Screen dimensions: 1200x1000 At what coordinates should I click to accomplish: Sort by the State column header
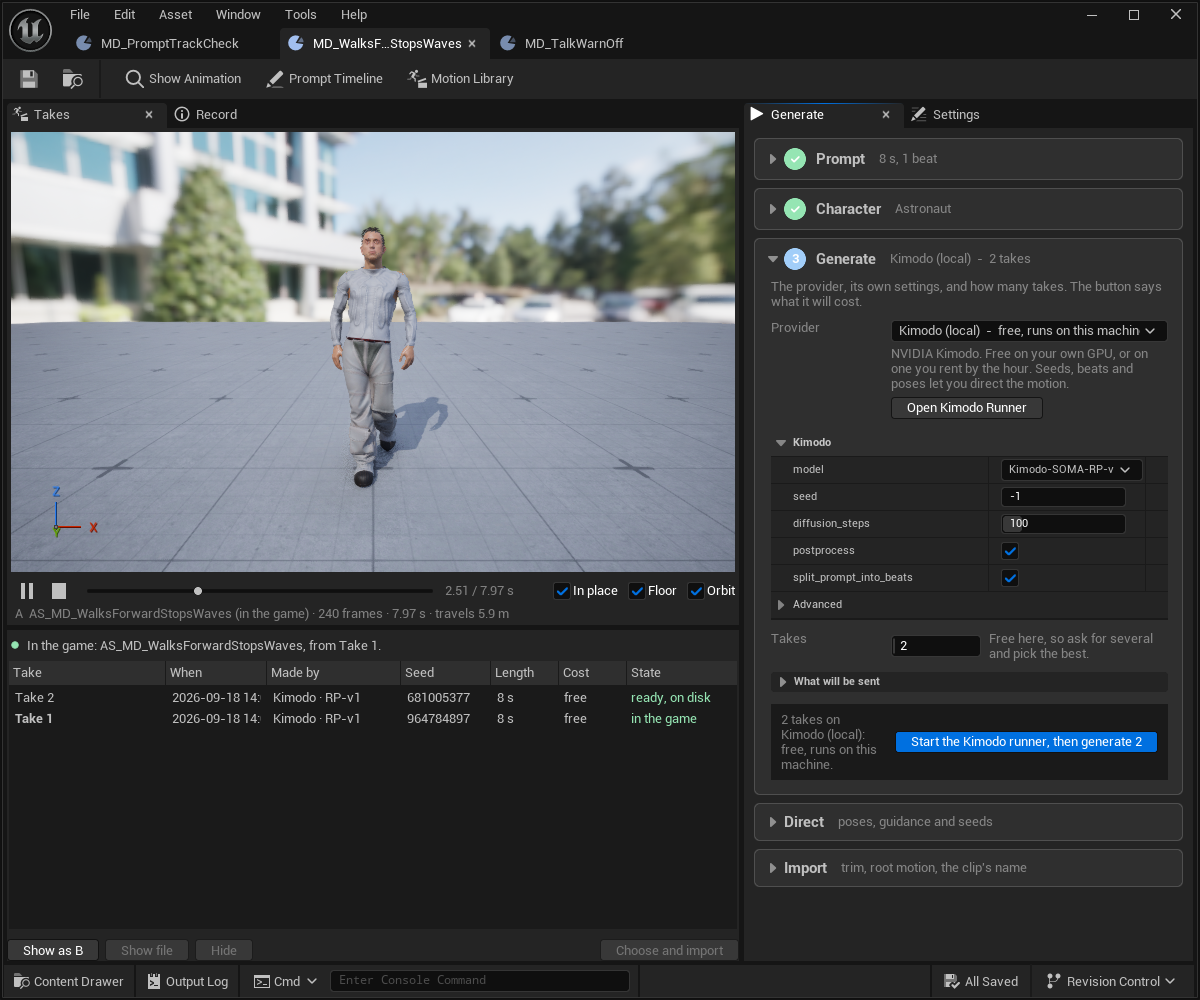pos(681,673)
